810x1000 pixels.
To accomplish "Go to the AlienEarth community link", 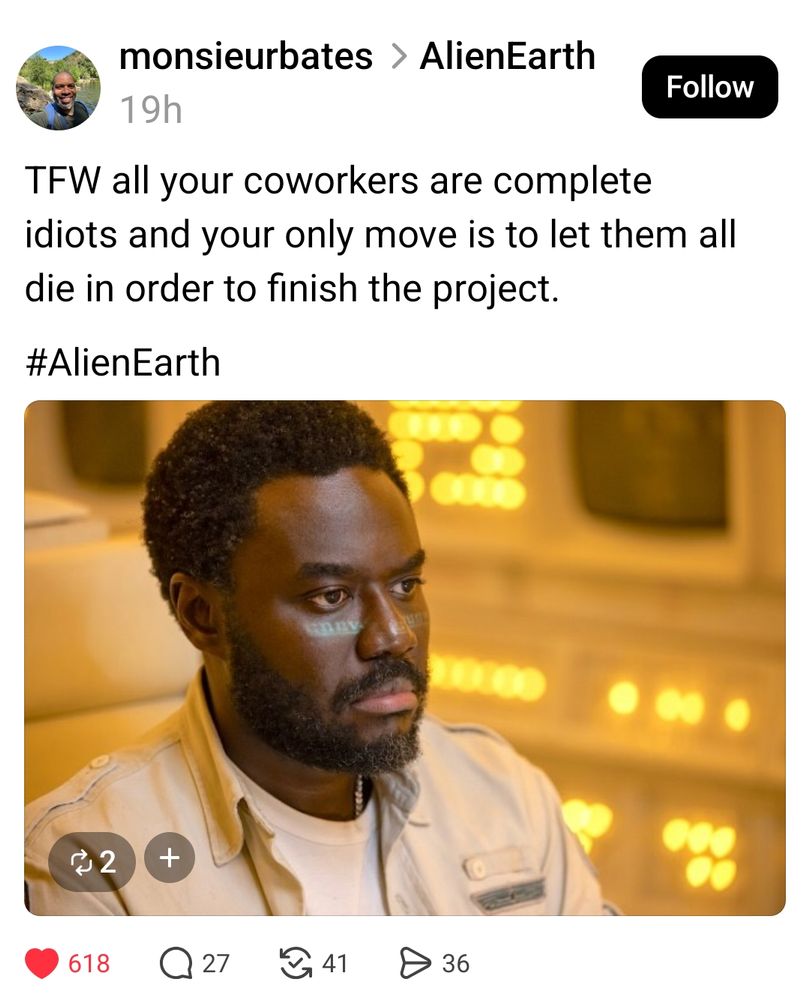I will pos(507,56).
